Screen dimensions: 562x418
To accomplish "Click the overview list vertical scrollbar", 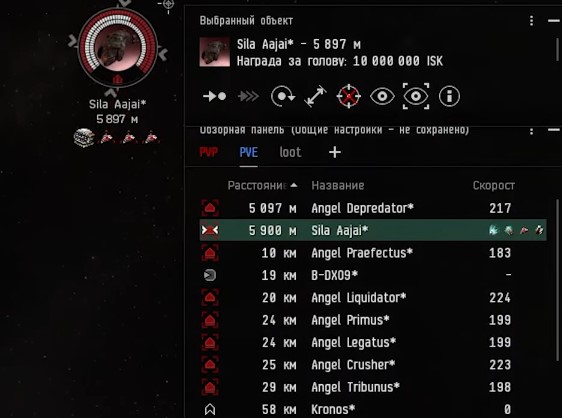I will pyautogui.click(x=557, y=280).
